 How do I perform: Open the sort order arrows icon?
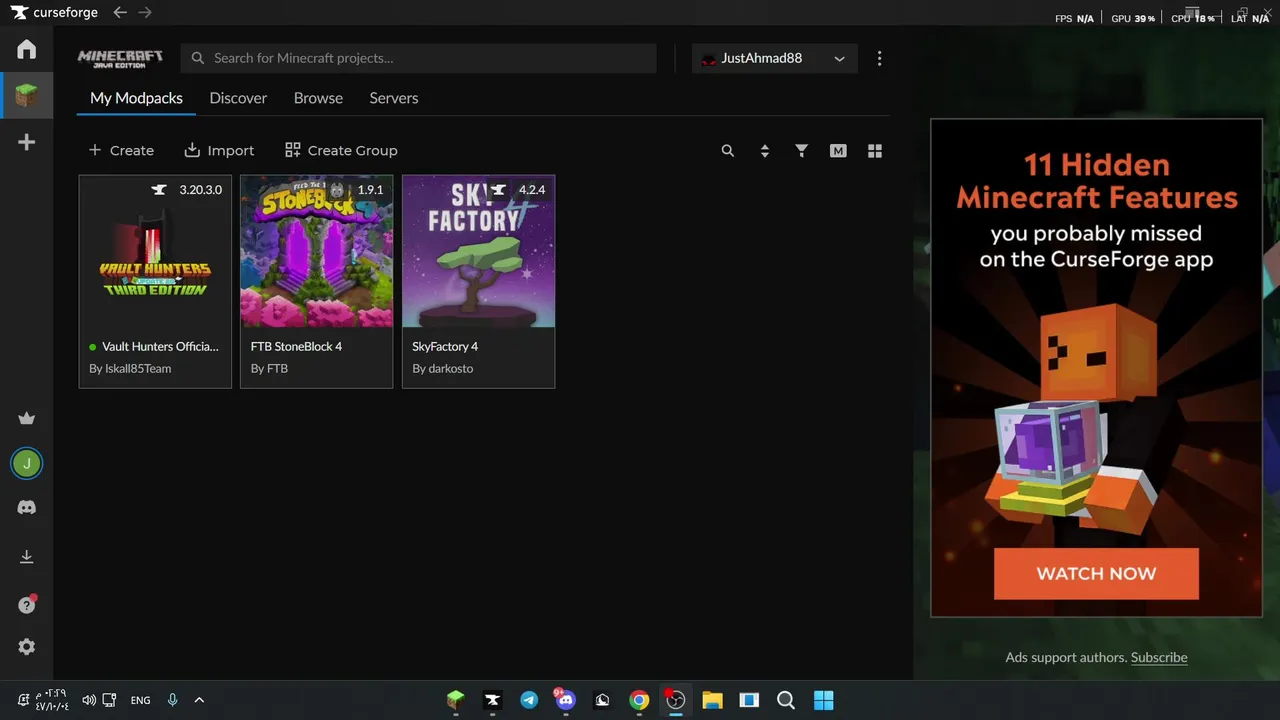pos(765,151)
